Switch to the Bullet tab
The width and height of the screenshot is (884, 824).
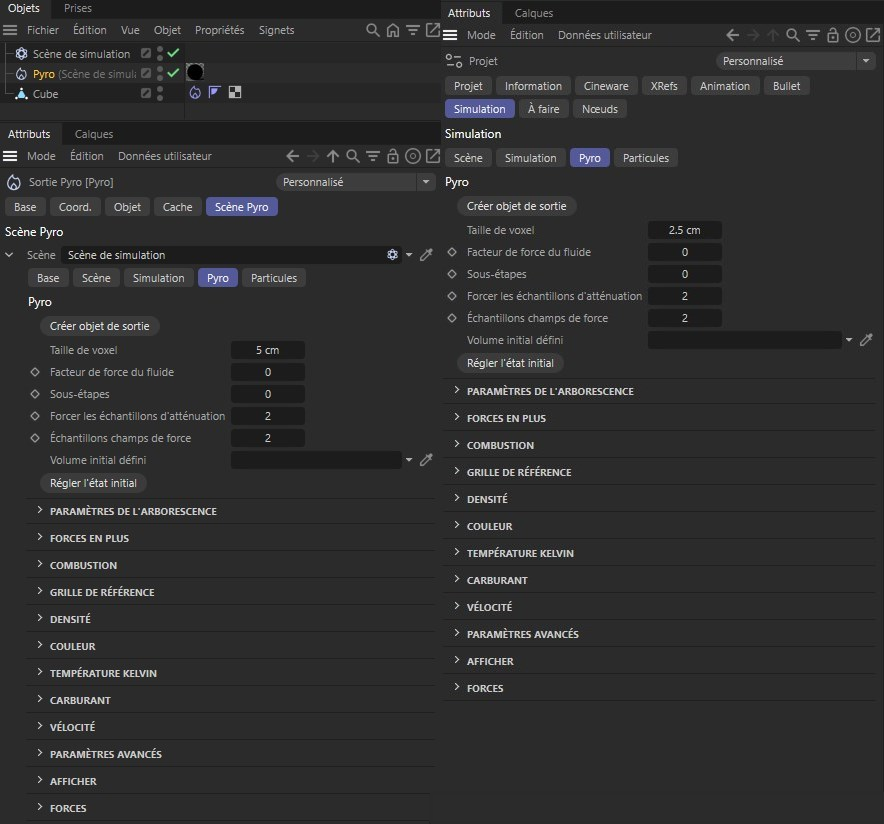point(786,86)
